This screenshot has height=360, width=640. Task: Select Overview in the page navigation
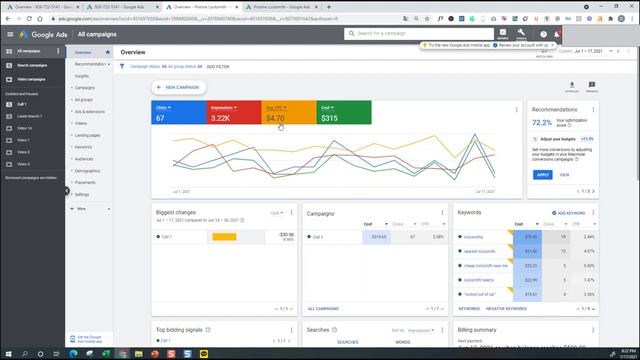pyautogui.click(x=83, y=52)
